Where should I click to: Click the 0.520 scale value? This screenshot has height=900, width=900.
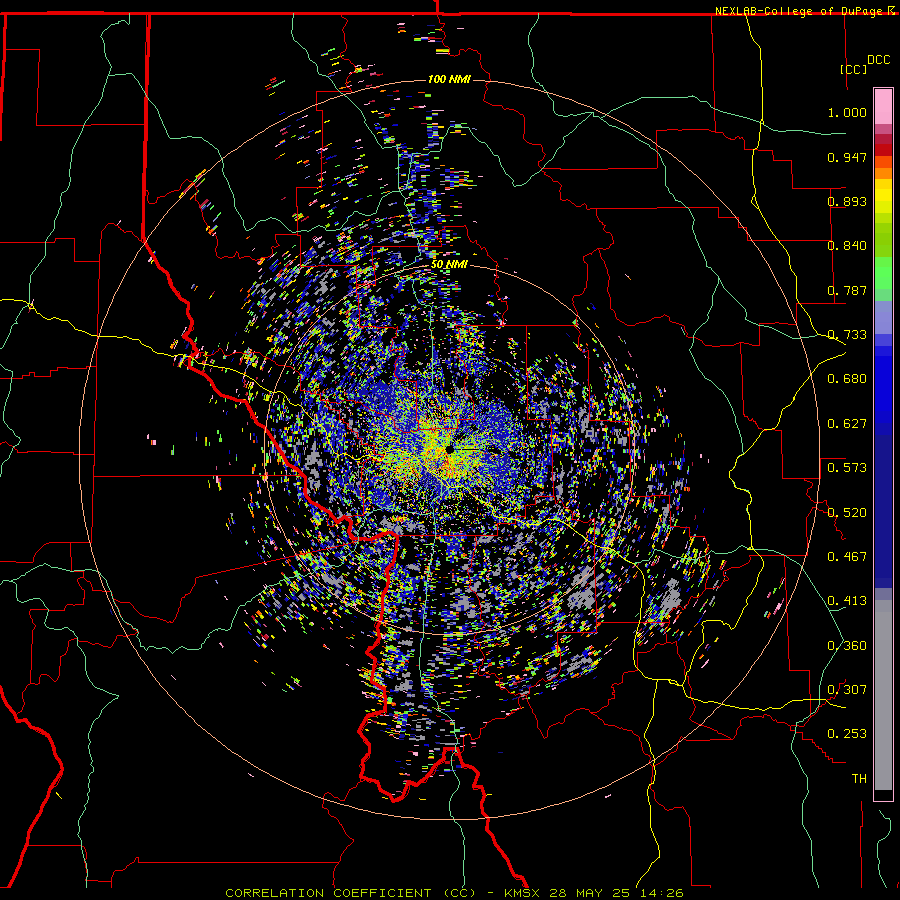tap(847, 513)
